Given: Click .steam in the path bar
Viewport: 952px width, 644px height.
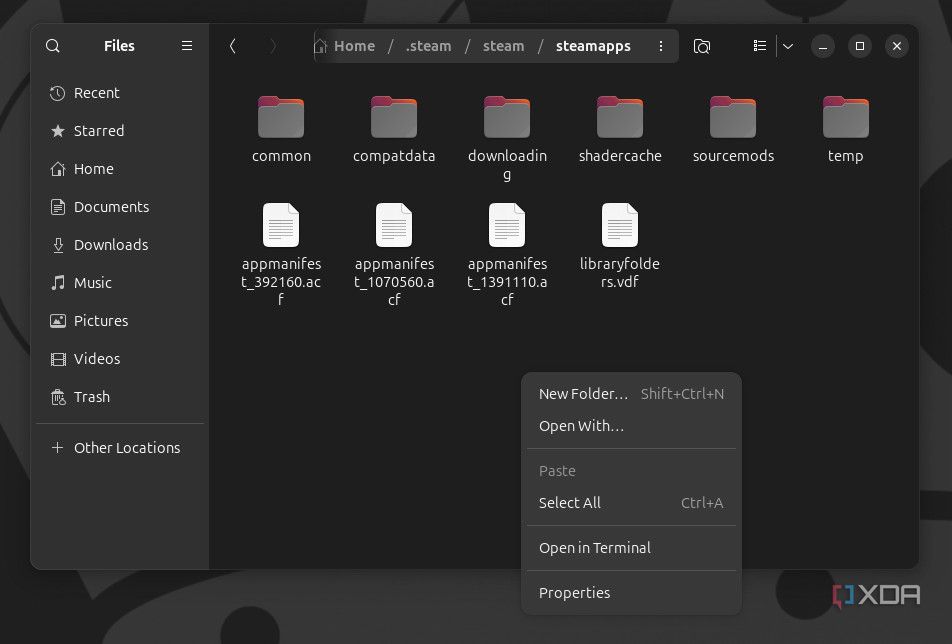Looking at the screenshot, I should pos(429,46).
